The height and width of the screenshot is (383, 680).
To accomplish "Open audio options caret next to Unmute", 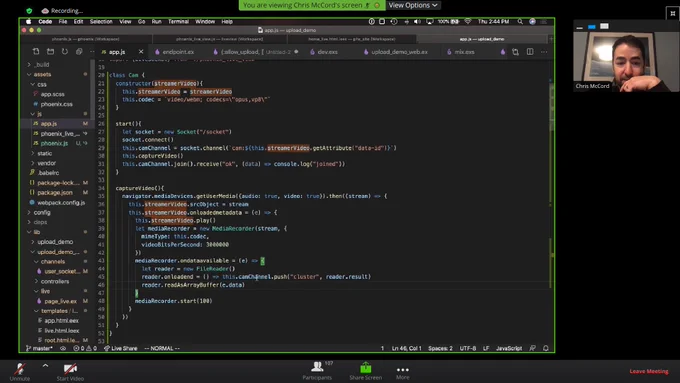I will (45, 366).
